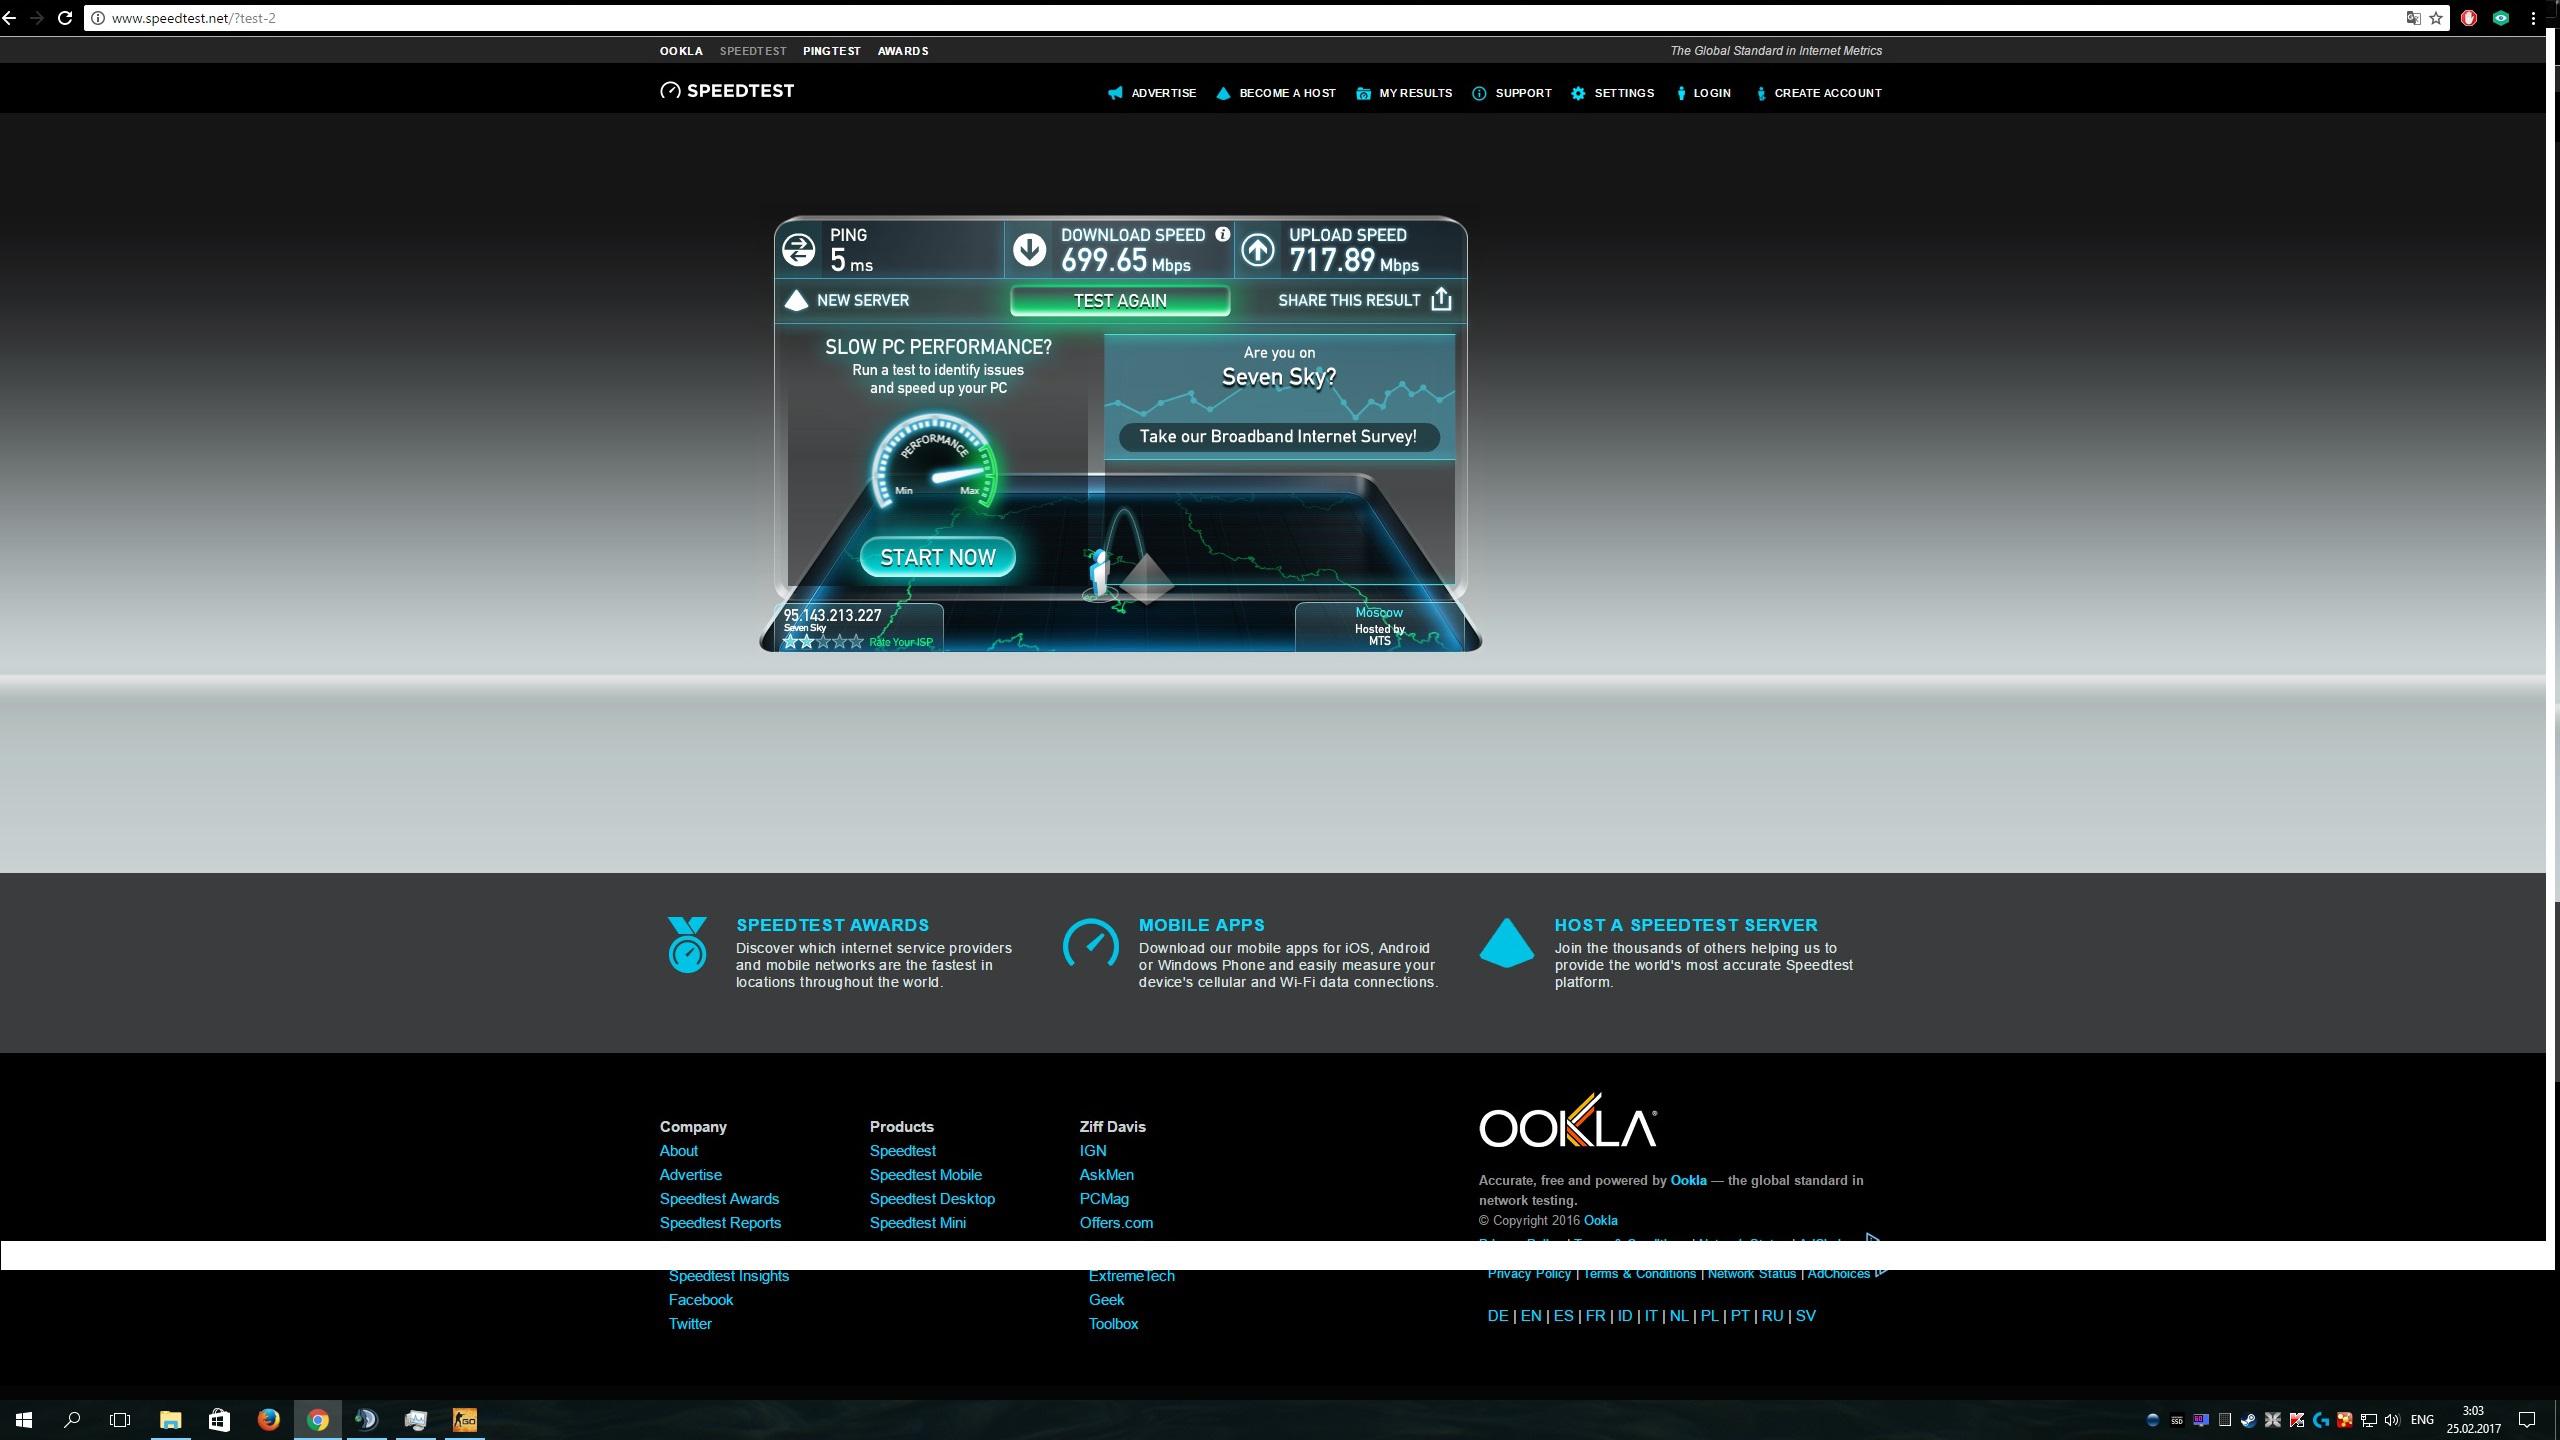This screenshot has width=2560, height=1440.
Task: Open the Speedtest Mobile footer link
Action: (925, 1175)
